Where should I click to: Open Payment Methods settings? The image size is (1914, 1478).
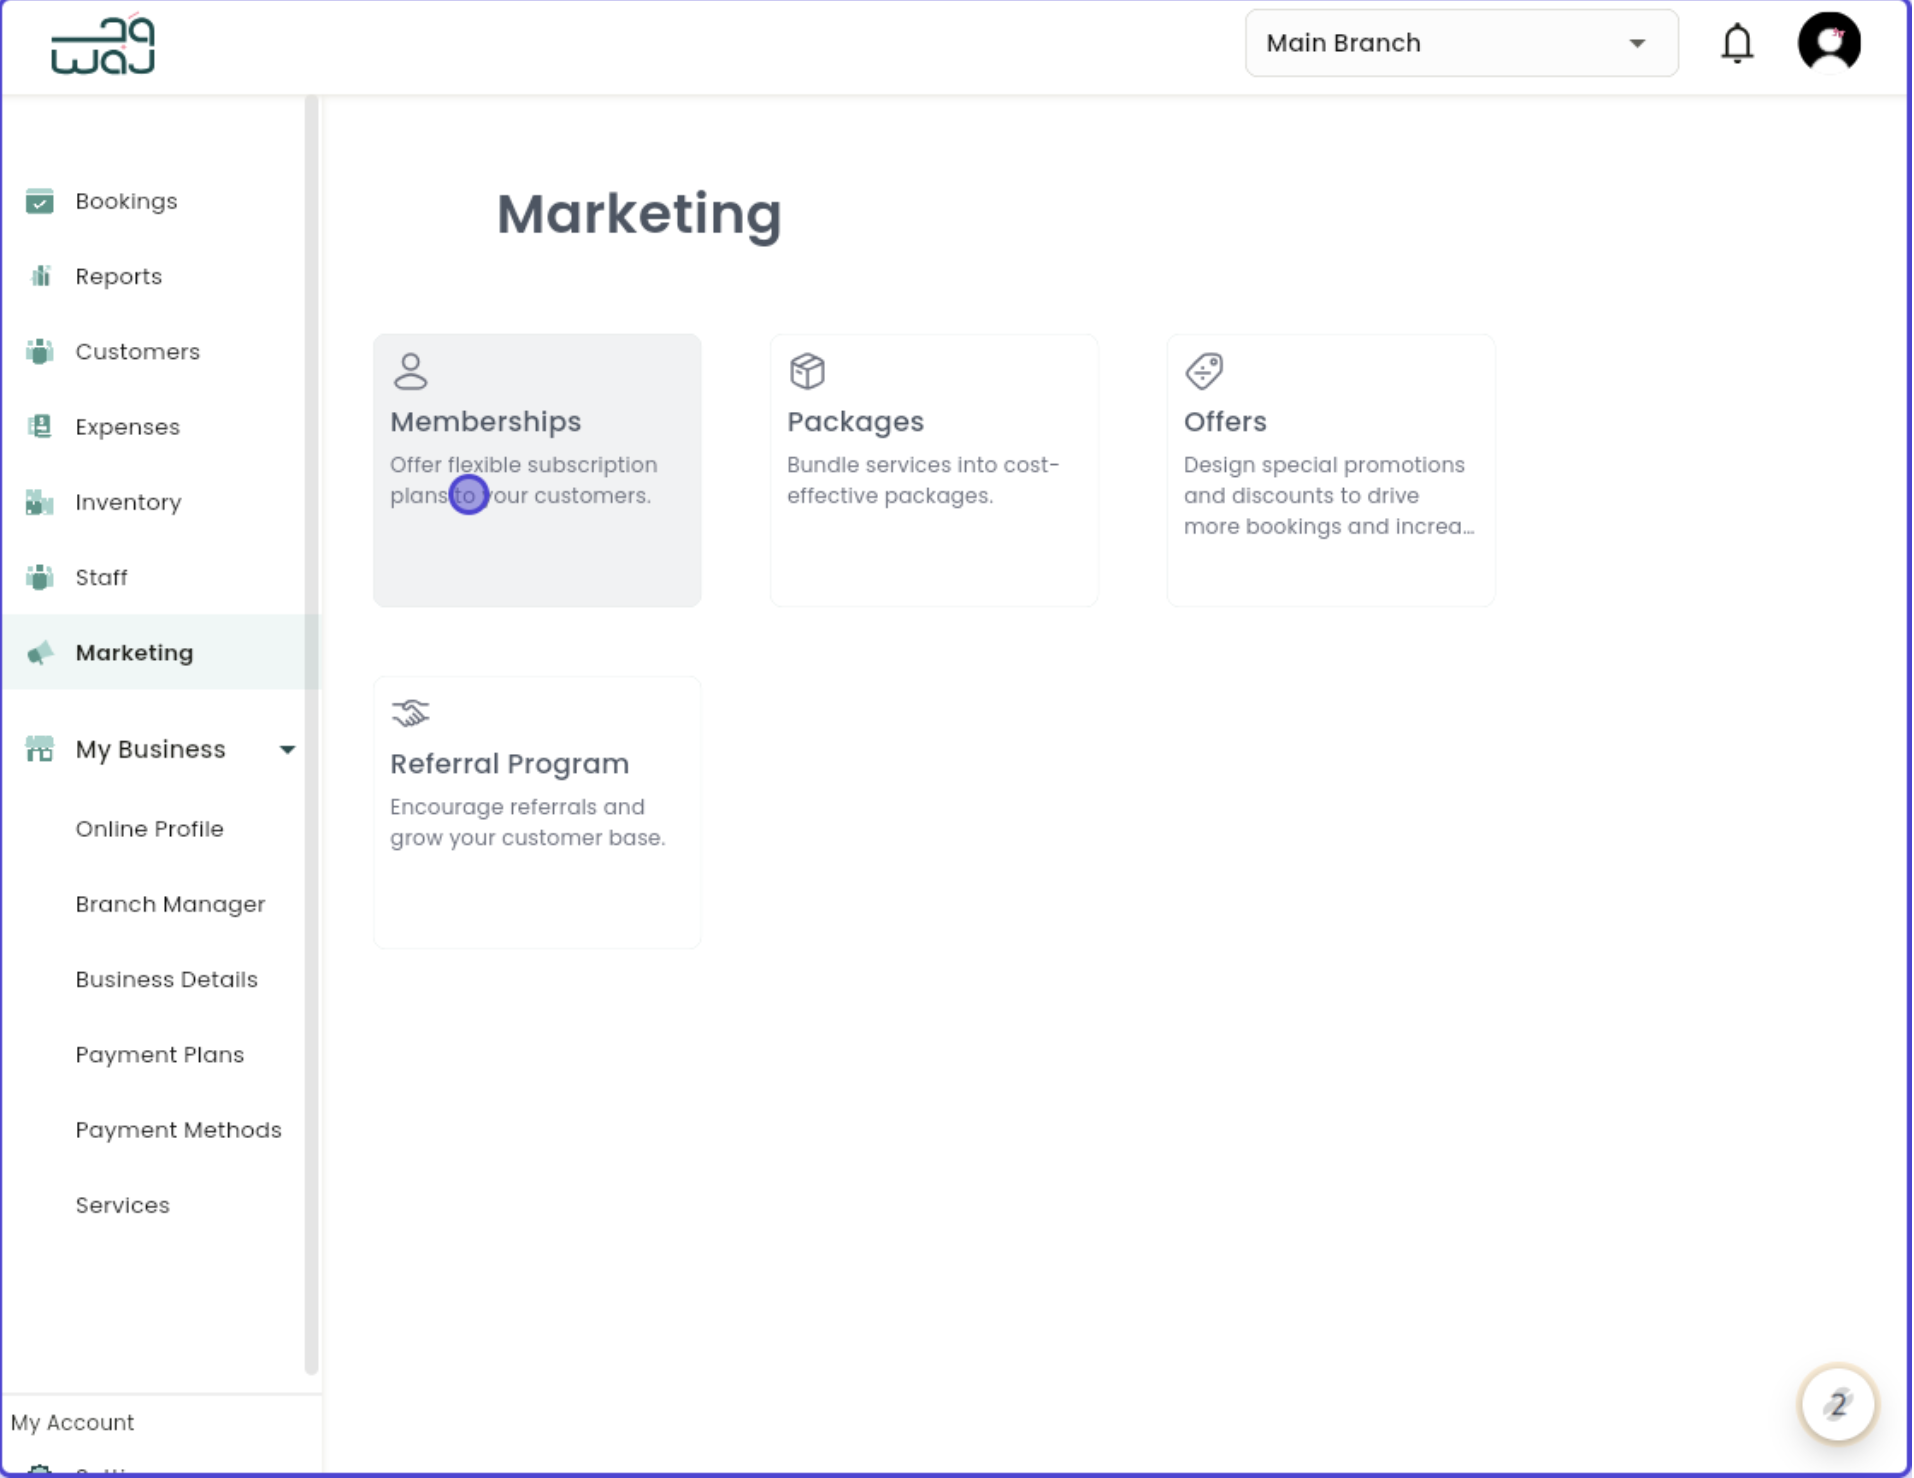click(x=178, y=1130)
